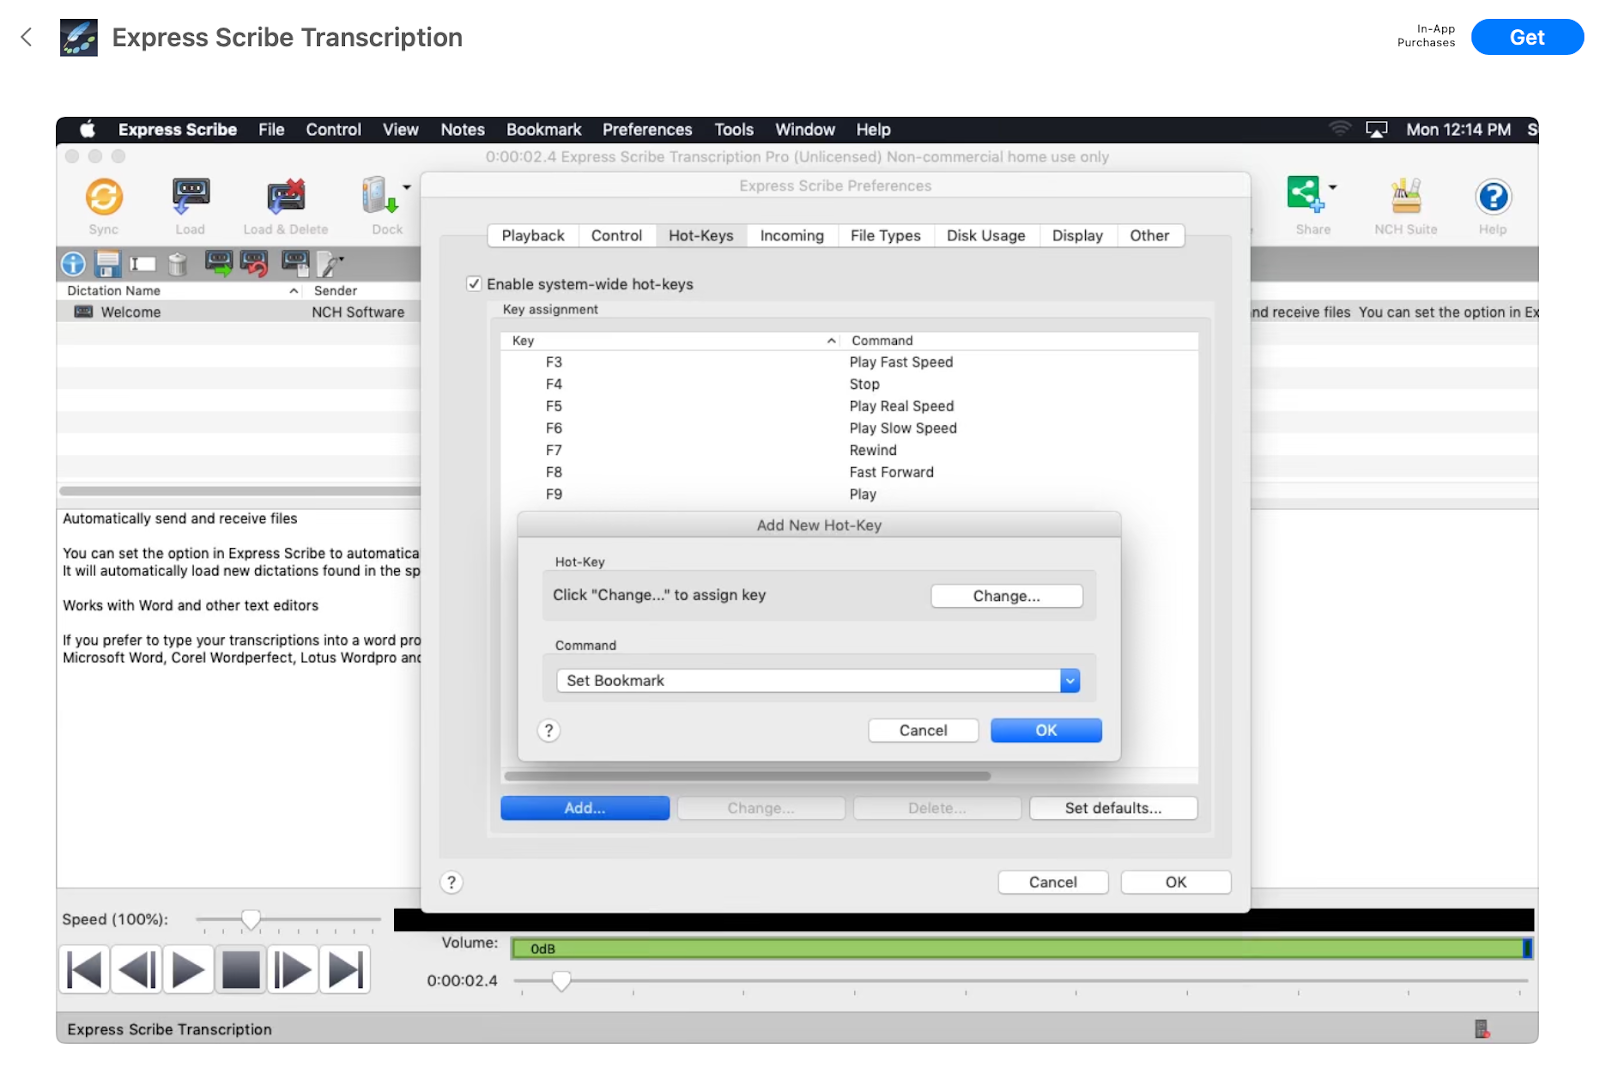Open the NCH Suite toolbar icon
1600x1068 pixels.
click(1406, 196)
